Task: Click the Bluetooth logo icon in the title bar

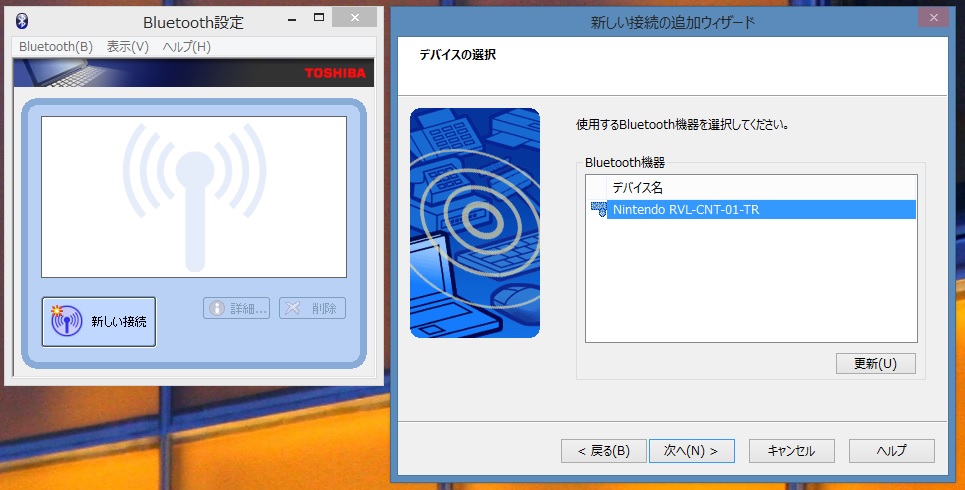Action: tap(22, 21)
